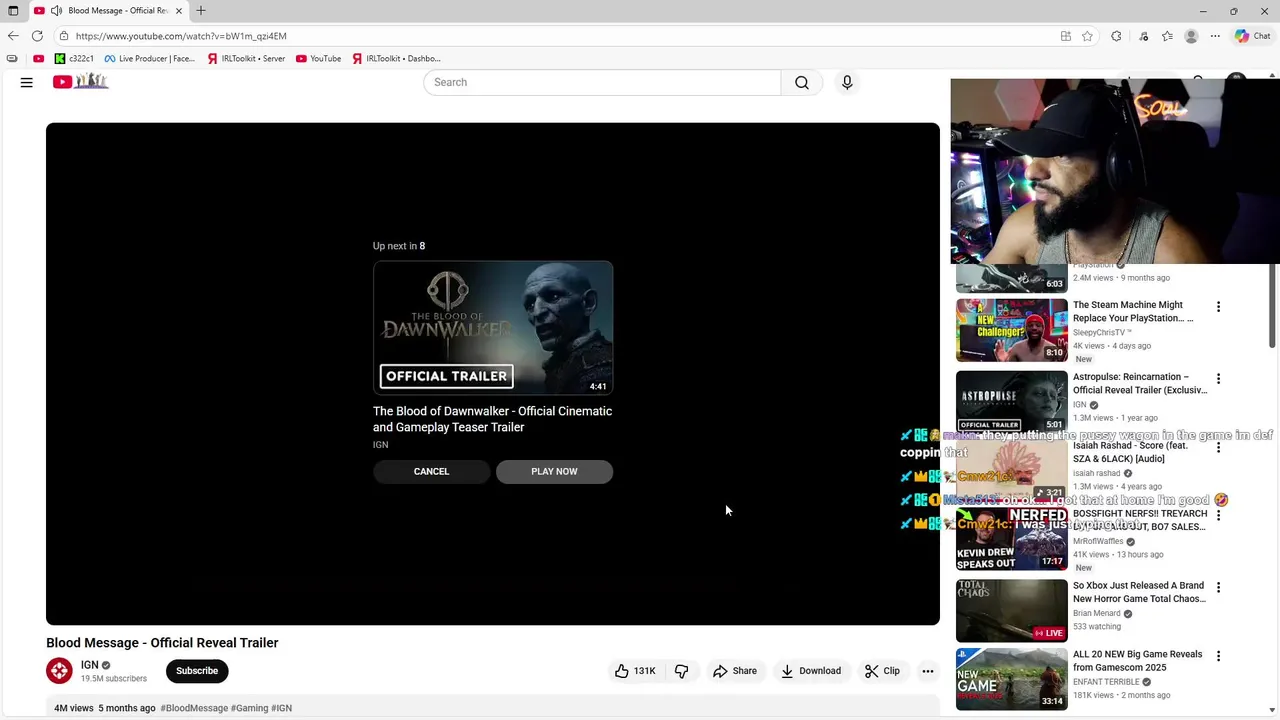The height and width of the screenshot is (720, 1280).
Task: Open browser extensions puzzle icon
Action: coord(1116,36)
